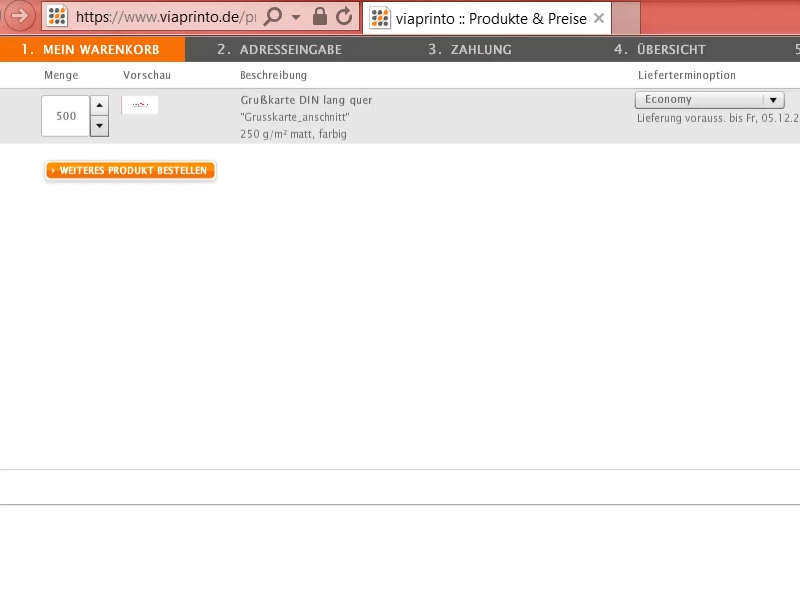Click the viaprinto favicon in address bar
The width and height of the screenshot is (800, 600).
click(57, 17)
